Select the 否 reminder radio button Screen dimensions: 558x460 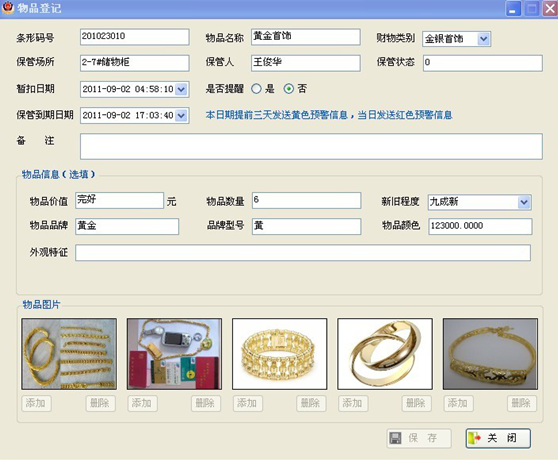coord(289,89)
